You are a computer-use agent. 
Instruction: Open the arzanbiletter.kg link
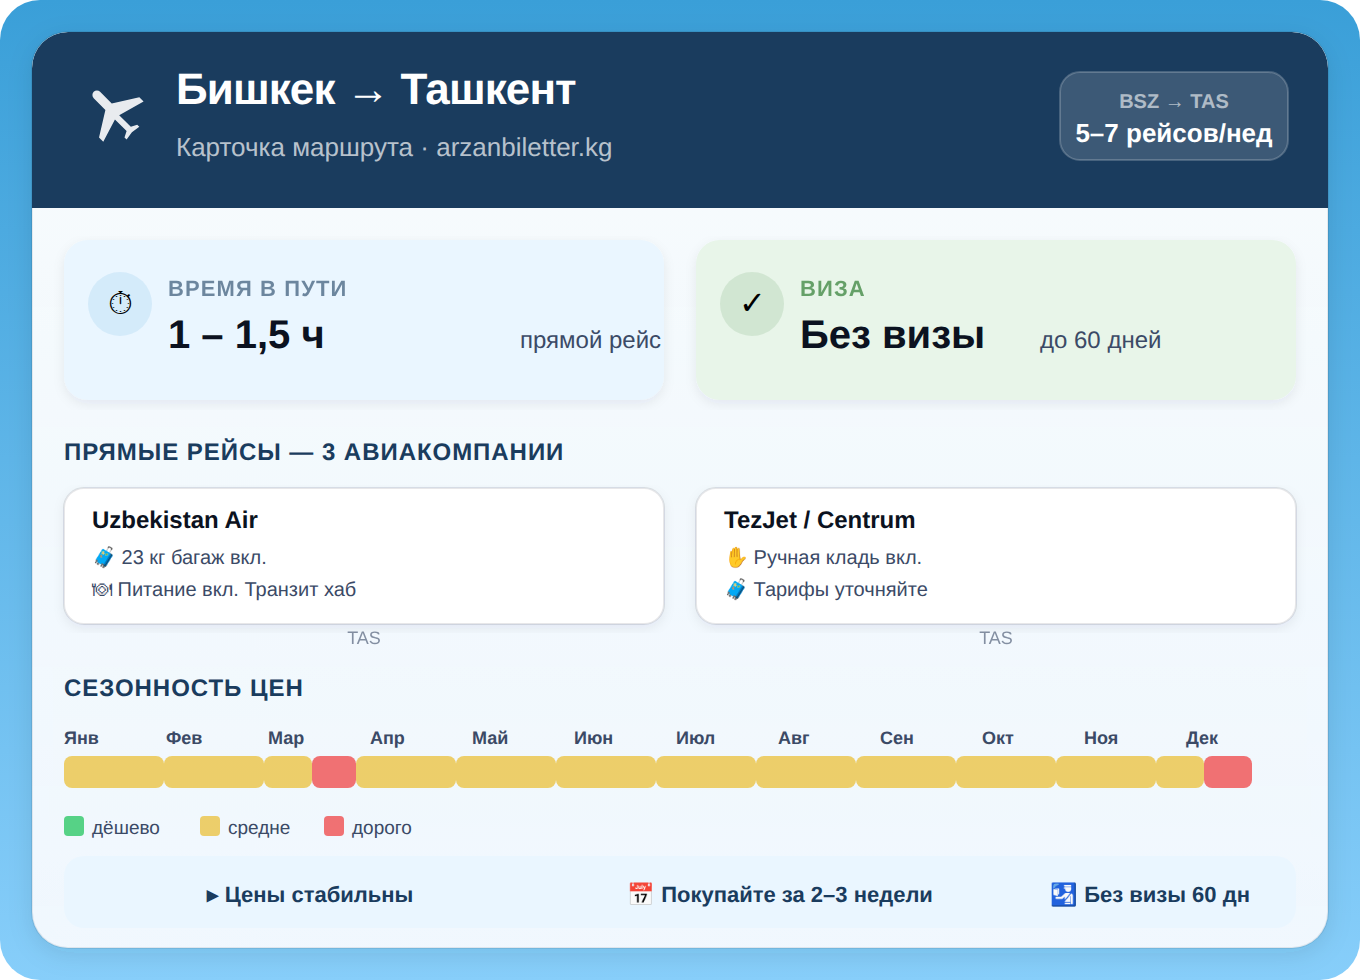coord(524,148)
